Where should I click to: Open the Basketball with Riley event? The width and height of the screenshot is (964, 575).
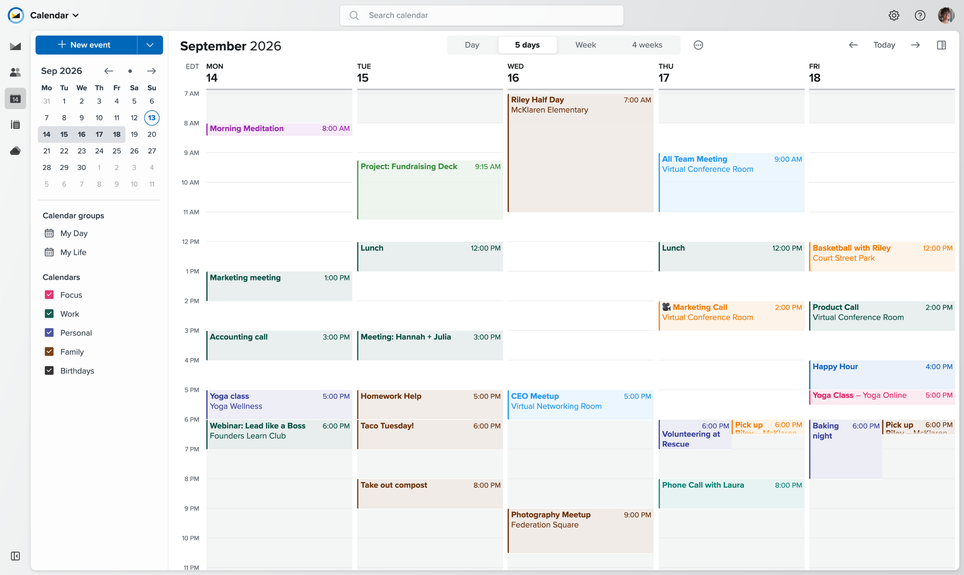pyautogui.click(x=882, y=256)
